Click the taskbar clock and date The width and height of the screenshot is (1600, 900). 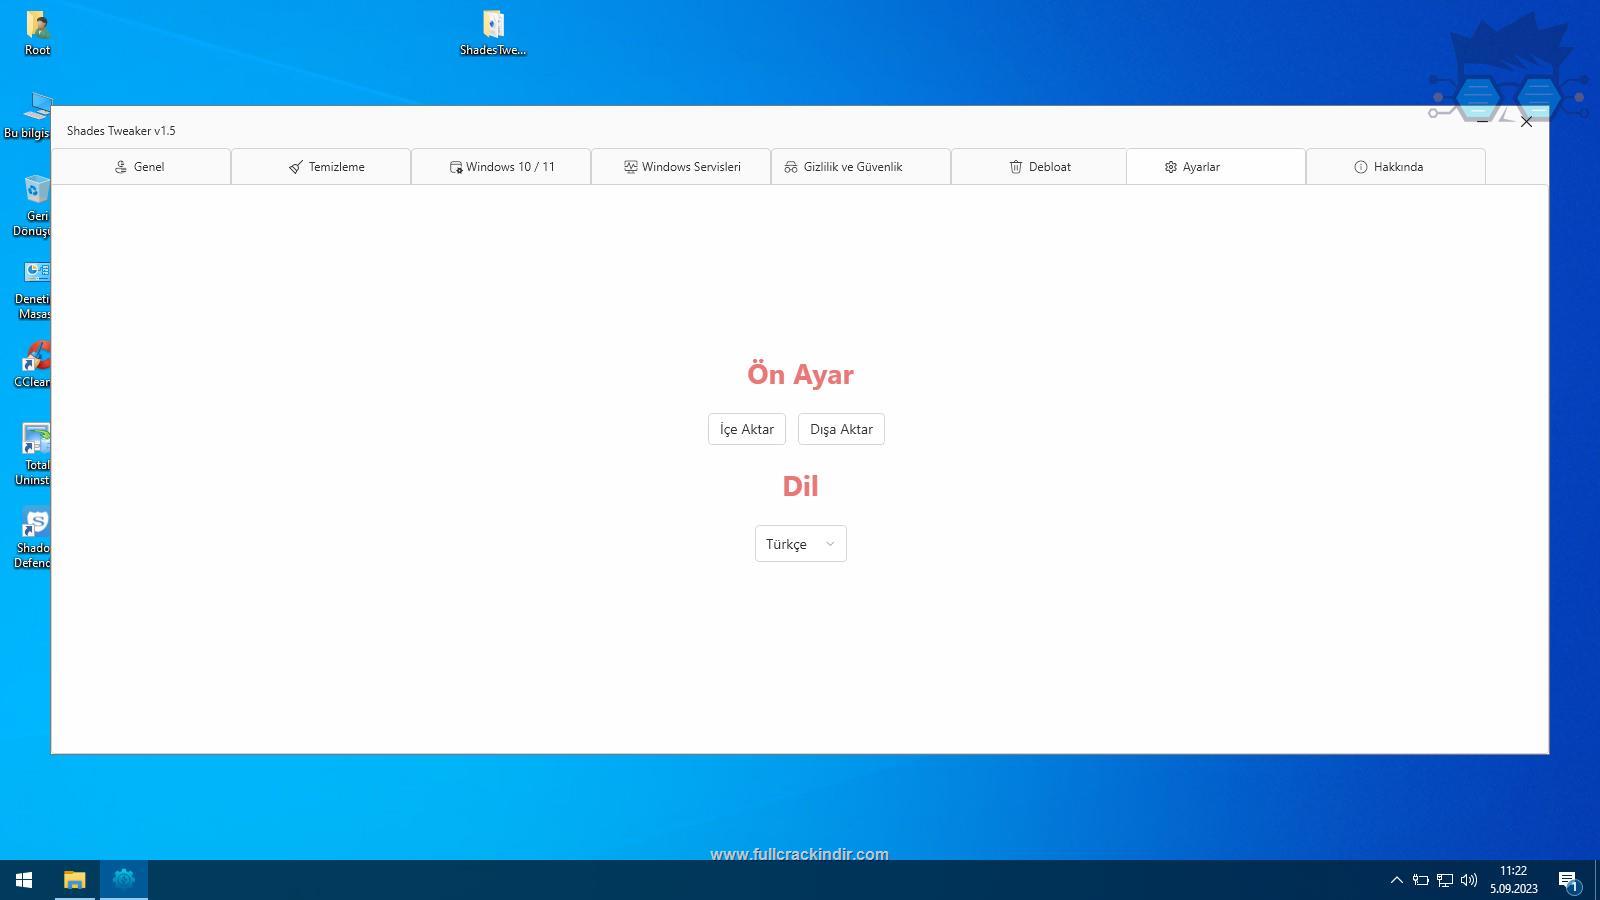pyautogui.click(x=1514, y=880)
